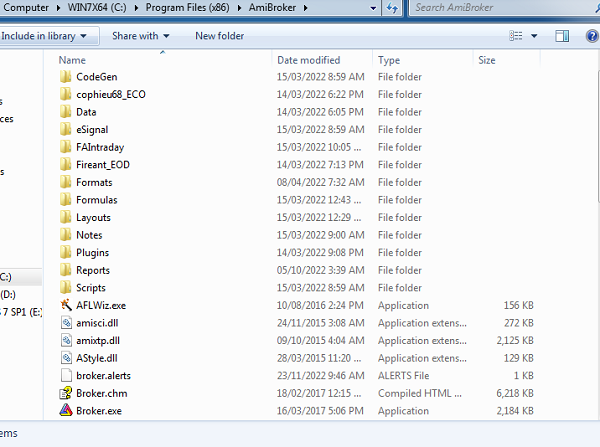The image size is (600, 447).
Task: Click the change view icon
Action: coord(516,36)
